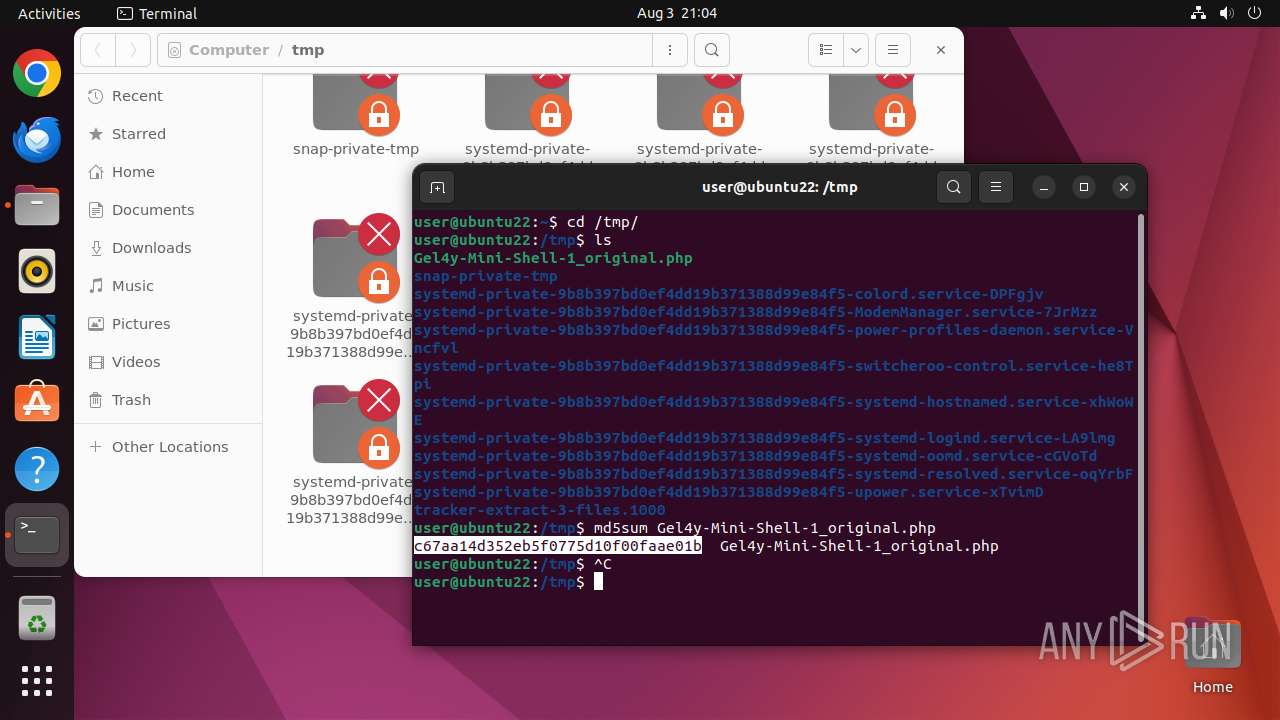Open the clock and calendar menu

coord(677,13)
